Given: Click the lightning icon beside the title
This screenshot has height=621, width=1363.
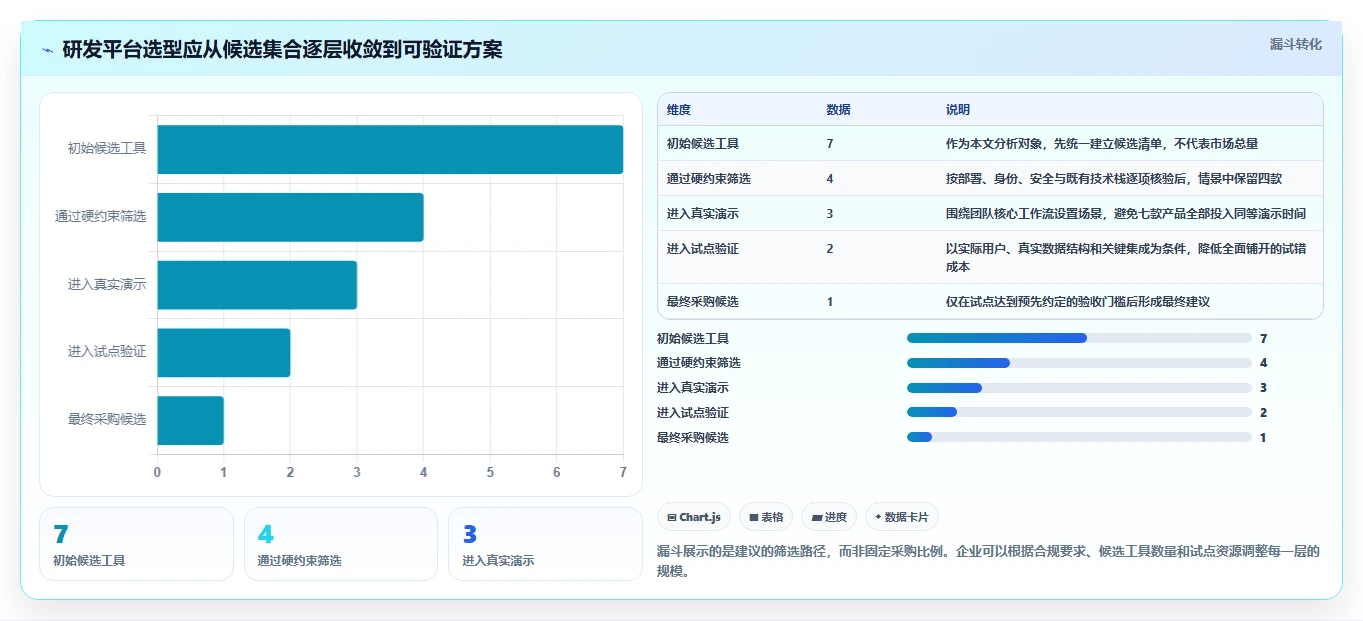Looking at the screenshot, I should tap(48, 50).
